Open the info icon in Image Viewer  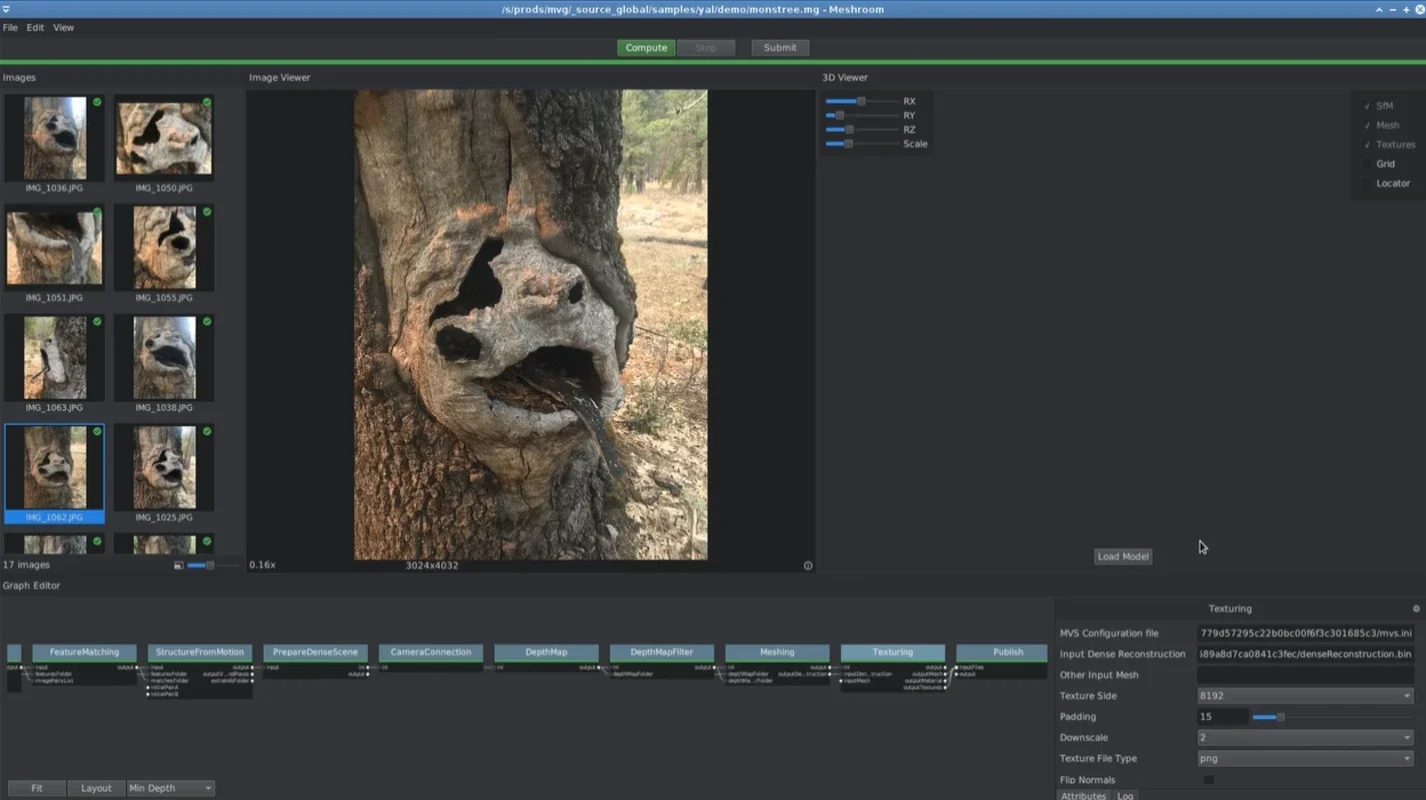(808, 565)
